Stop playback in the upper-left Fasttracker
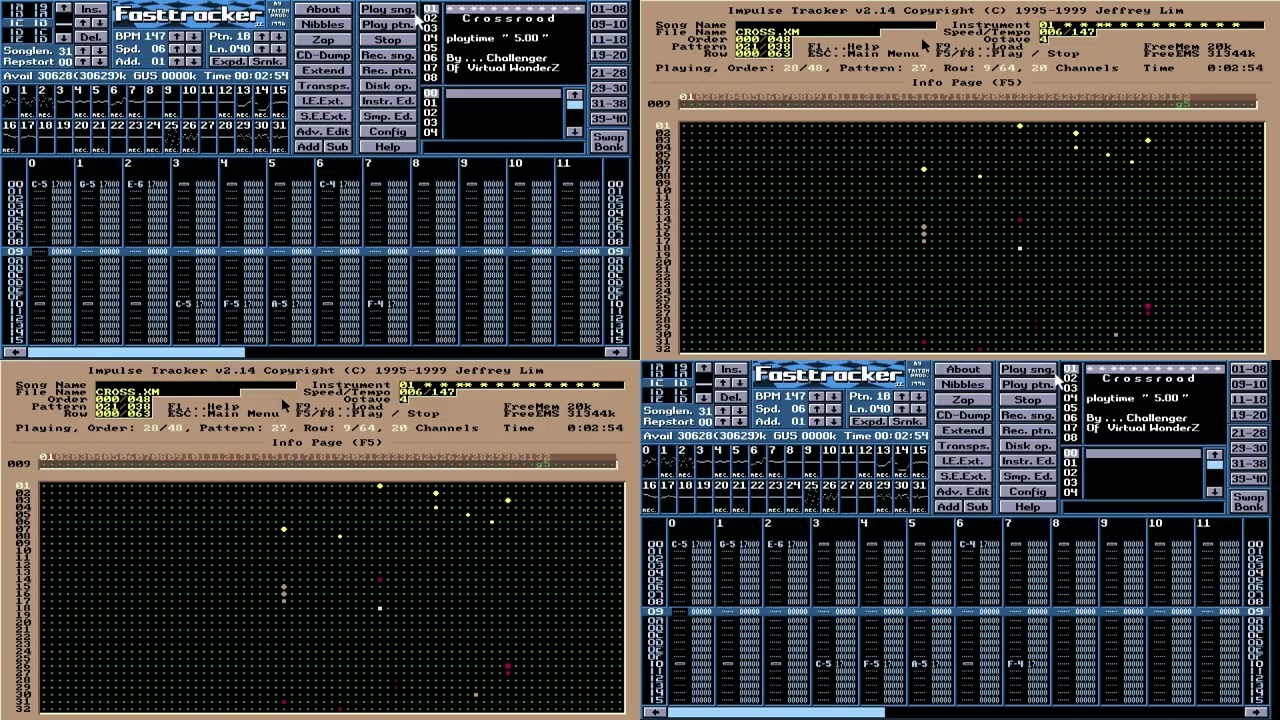This screenshot has width=1280, height=720. pos(388,40)
